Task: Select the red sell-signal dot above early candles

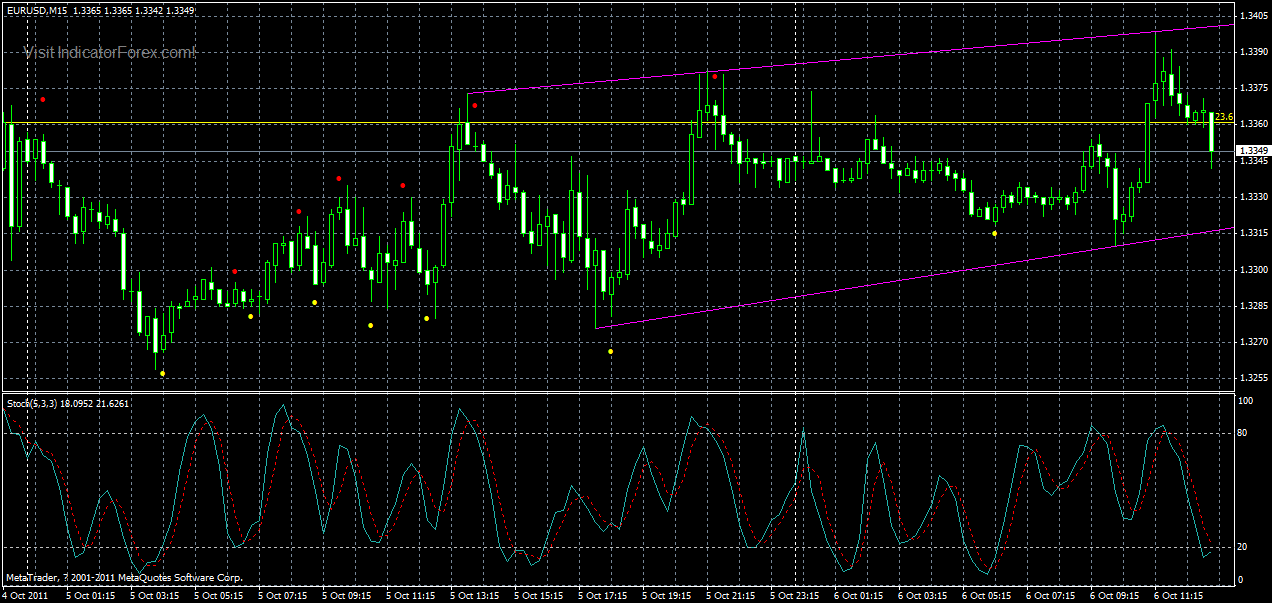Action: tap(42, 99)
